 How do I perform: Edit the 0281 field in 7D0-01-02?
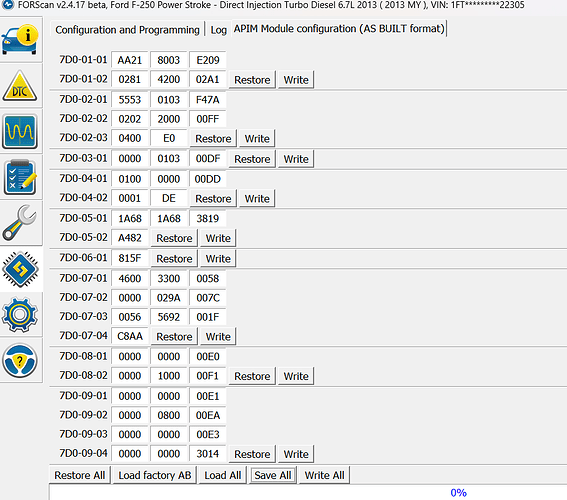coord(130,80)
